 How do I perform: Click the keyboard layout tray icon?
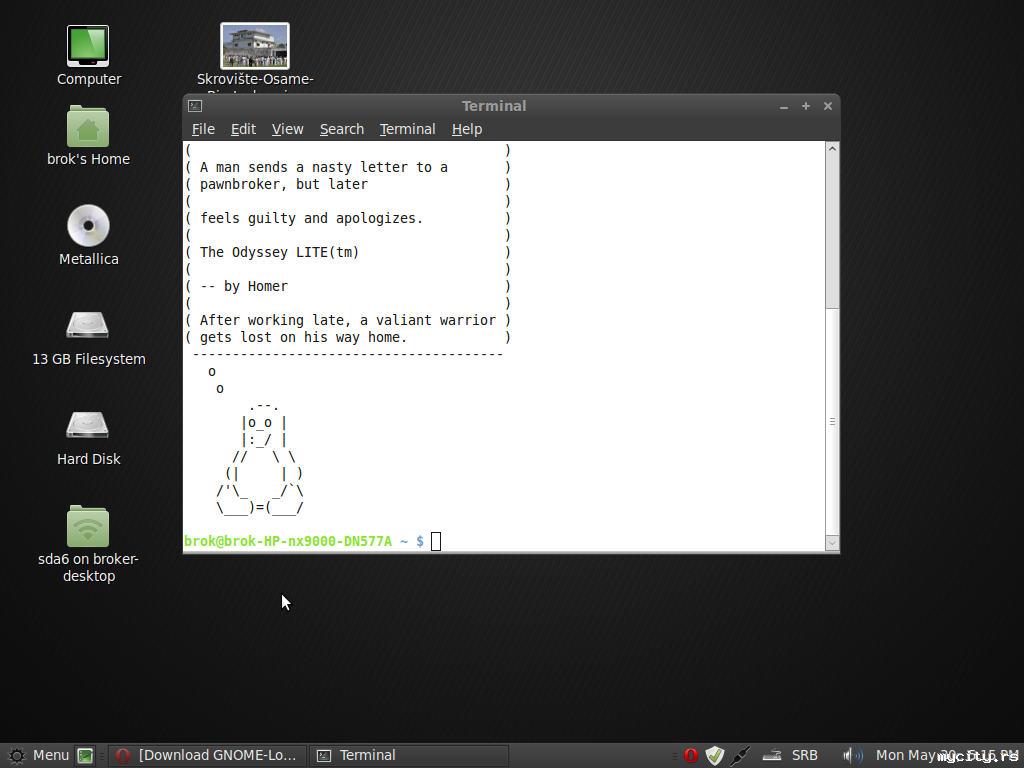pos(772,756)
